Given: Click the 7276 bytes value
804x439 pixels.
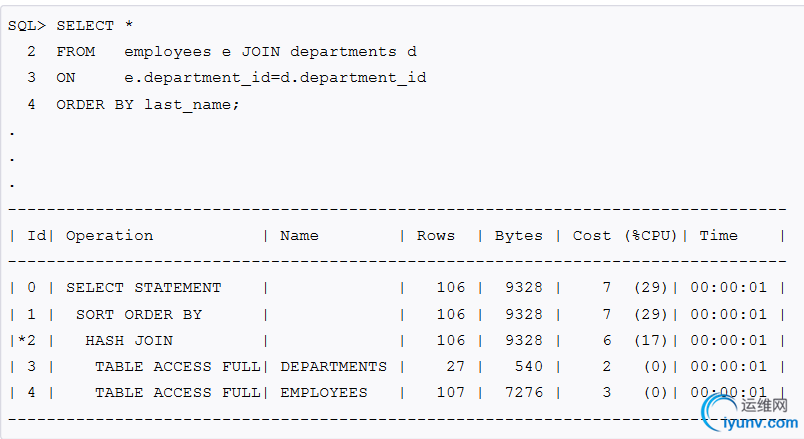Looking at the screenshot, I should coord(523,393).
